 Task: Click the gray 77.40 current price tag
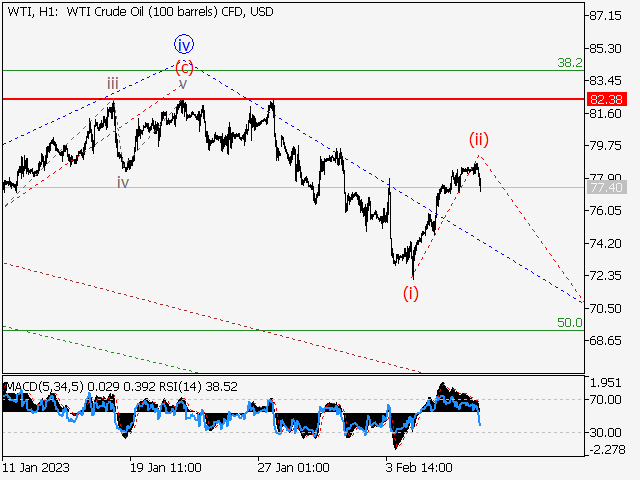click(606, 188)
